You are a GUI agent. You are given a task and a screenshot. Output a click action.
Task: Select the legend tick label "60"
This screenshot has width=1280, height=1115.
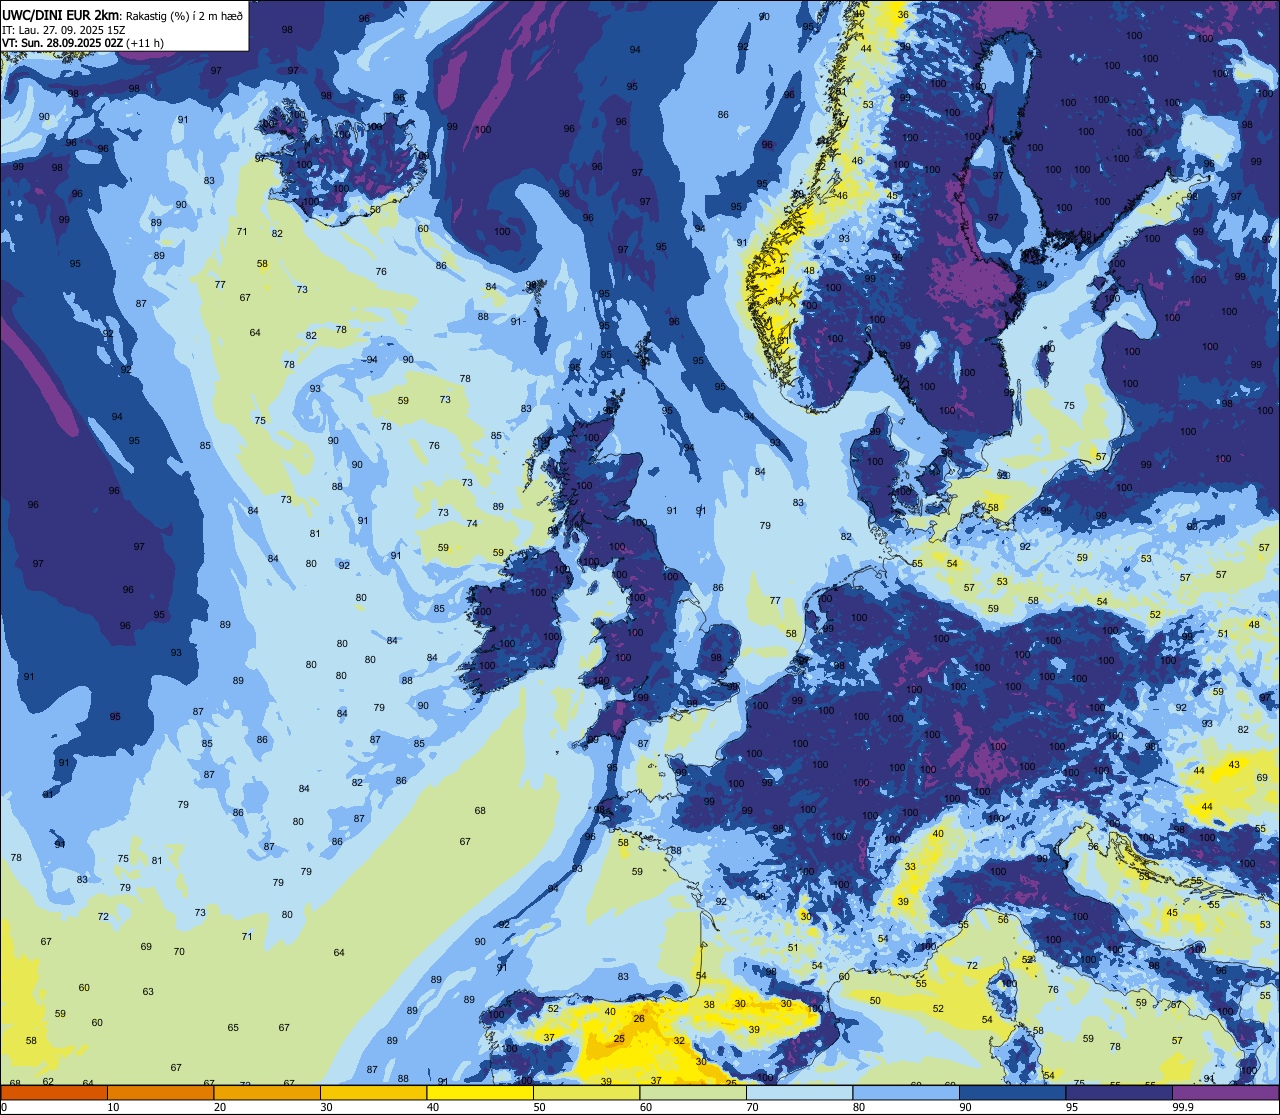tap(646, 1107)
